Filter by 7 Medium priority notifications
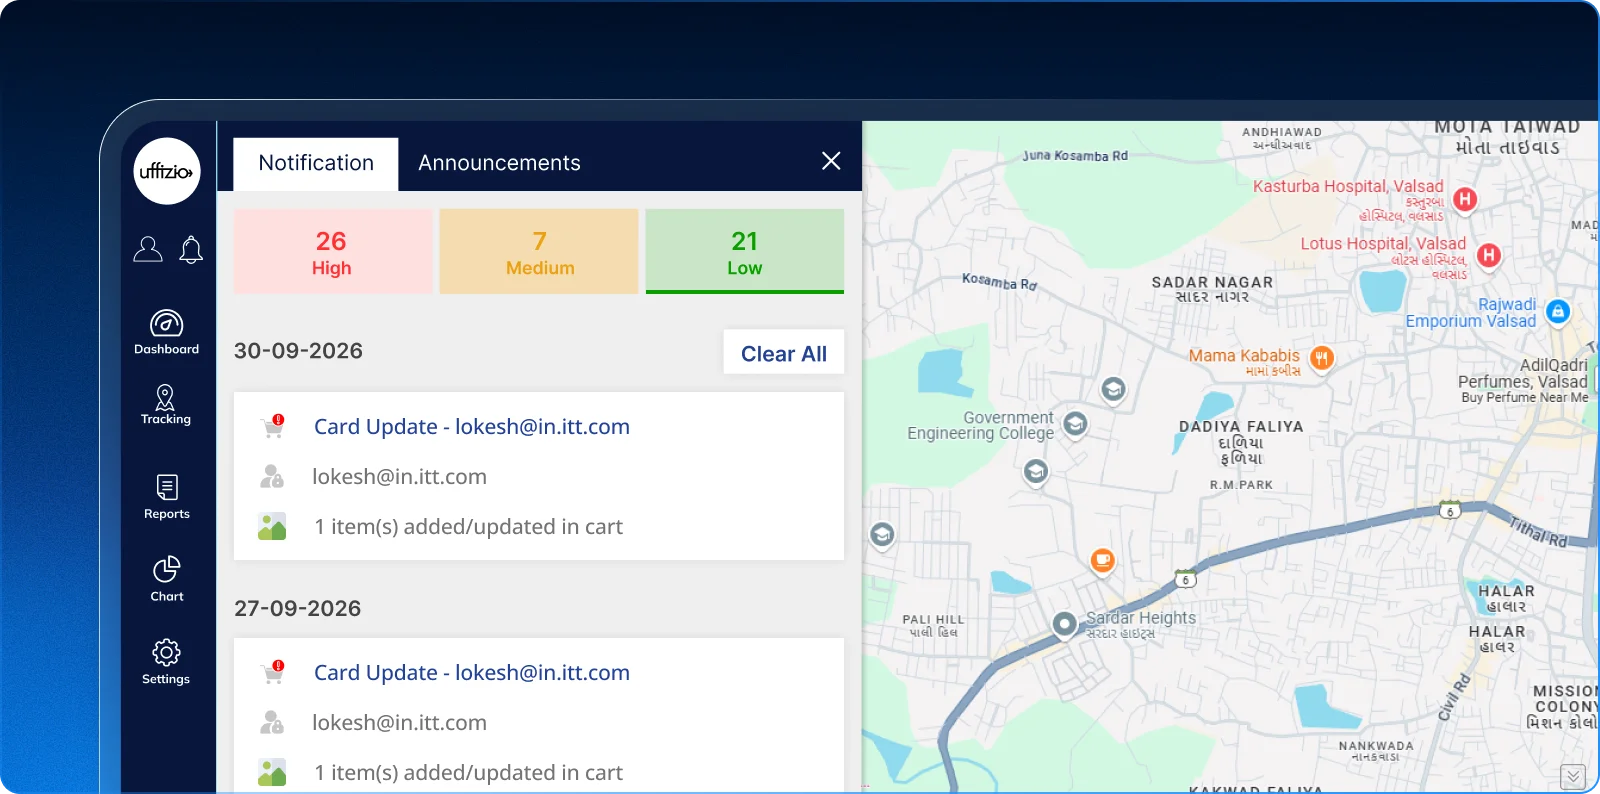Image resolution: width=1600 pixels, height=794 pixels. pyautogui.click(x=539, y=251)
